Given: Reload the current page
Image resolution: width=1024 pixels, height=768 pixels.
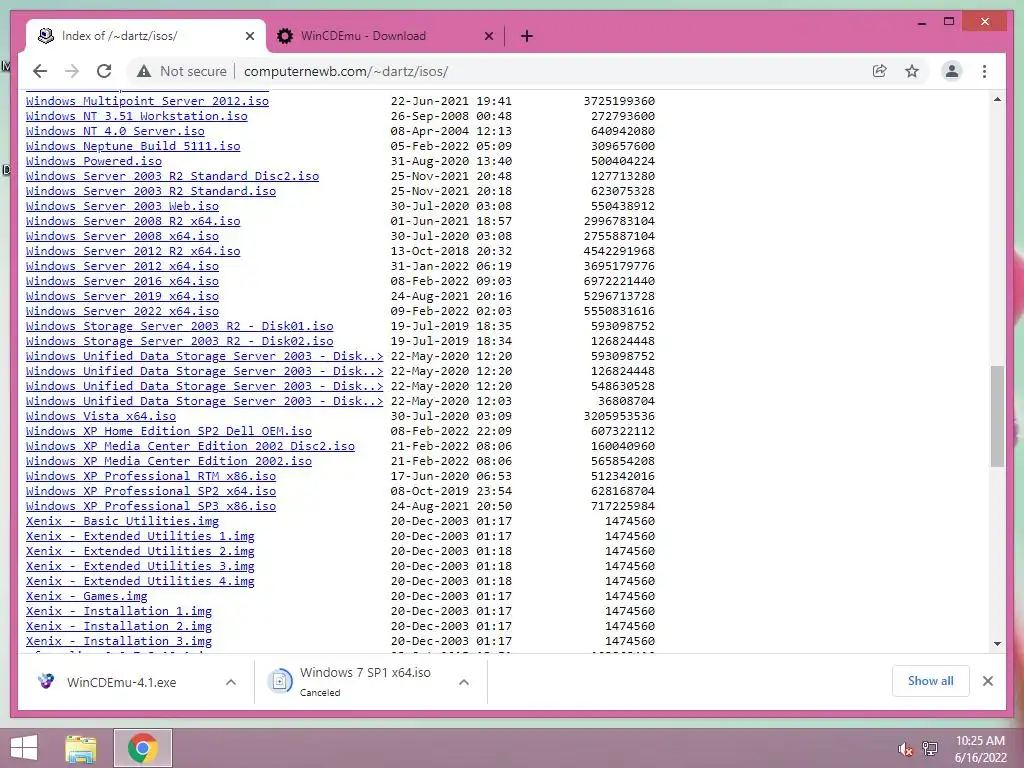Looking at the screenshot, I should pyautogui.click(x=104, y=71).
